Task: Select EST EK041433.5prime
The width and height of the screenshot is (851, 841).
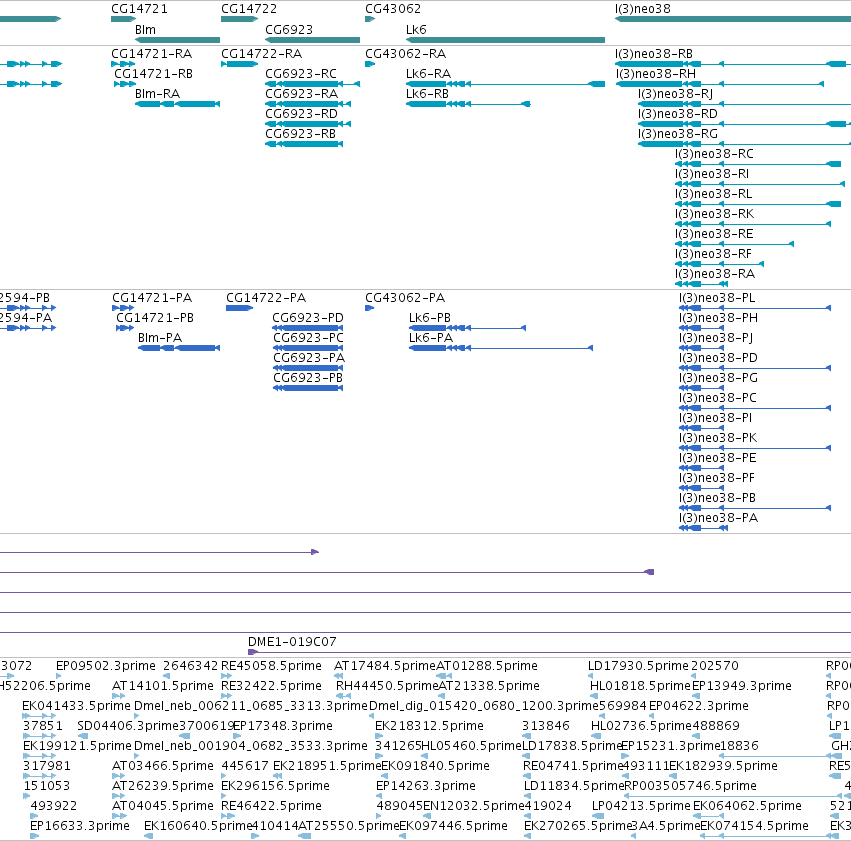Action: (x=77, y=706)
